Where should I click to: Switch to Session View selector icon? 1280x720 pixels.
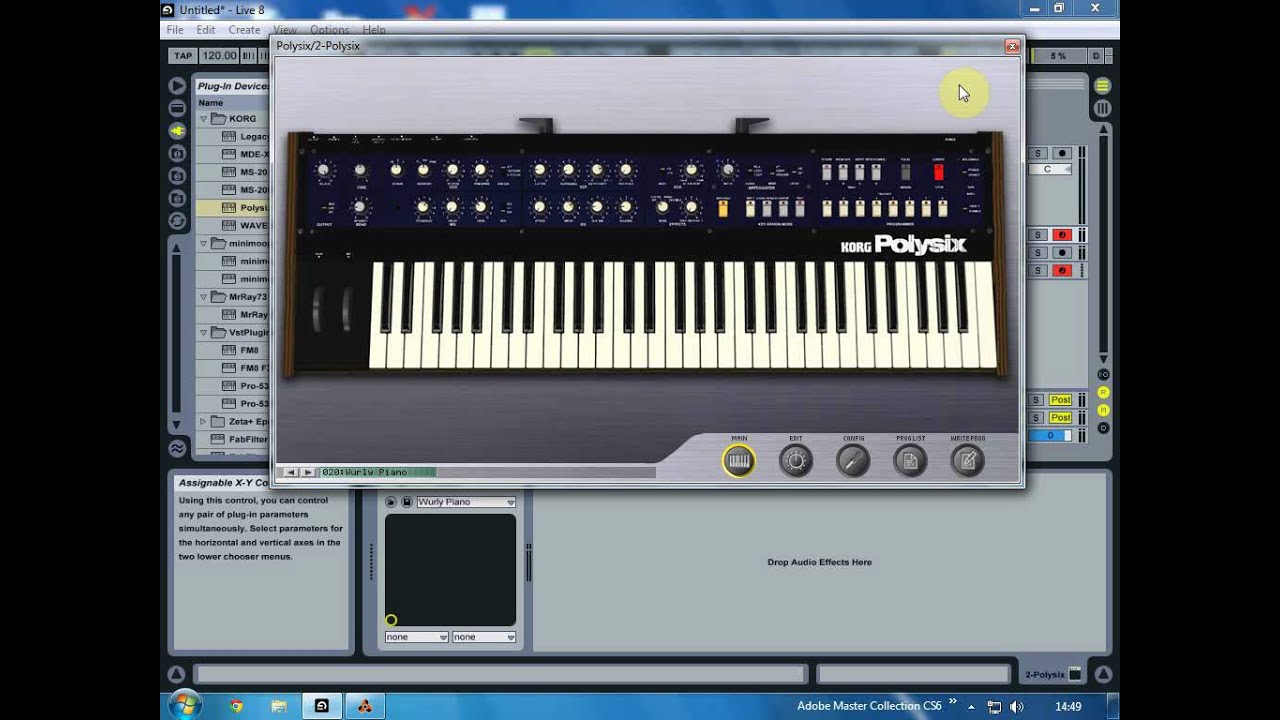[1102, 108]
